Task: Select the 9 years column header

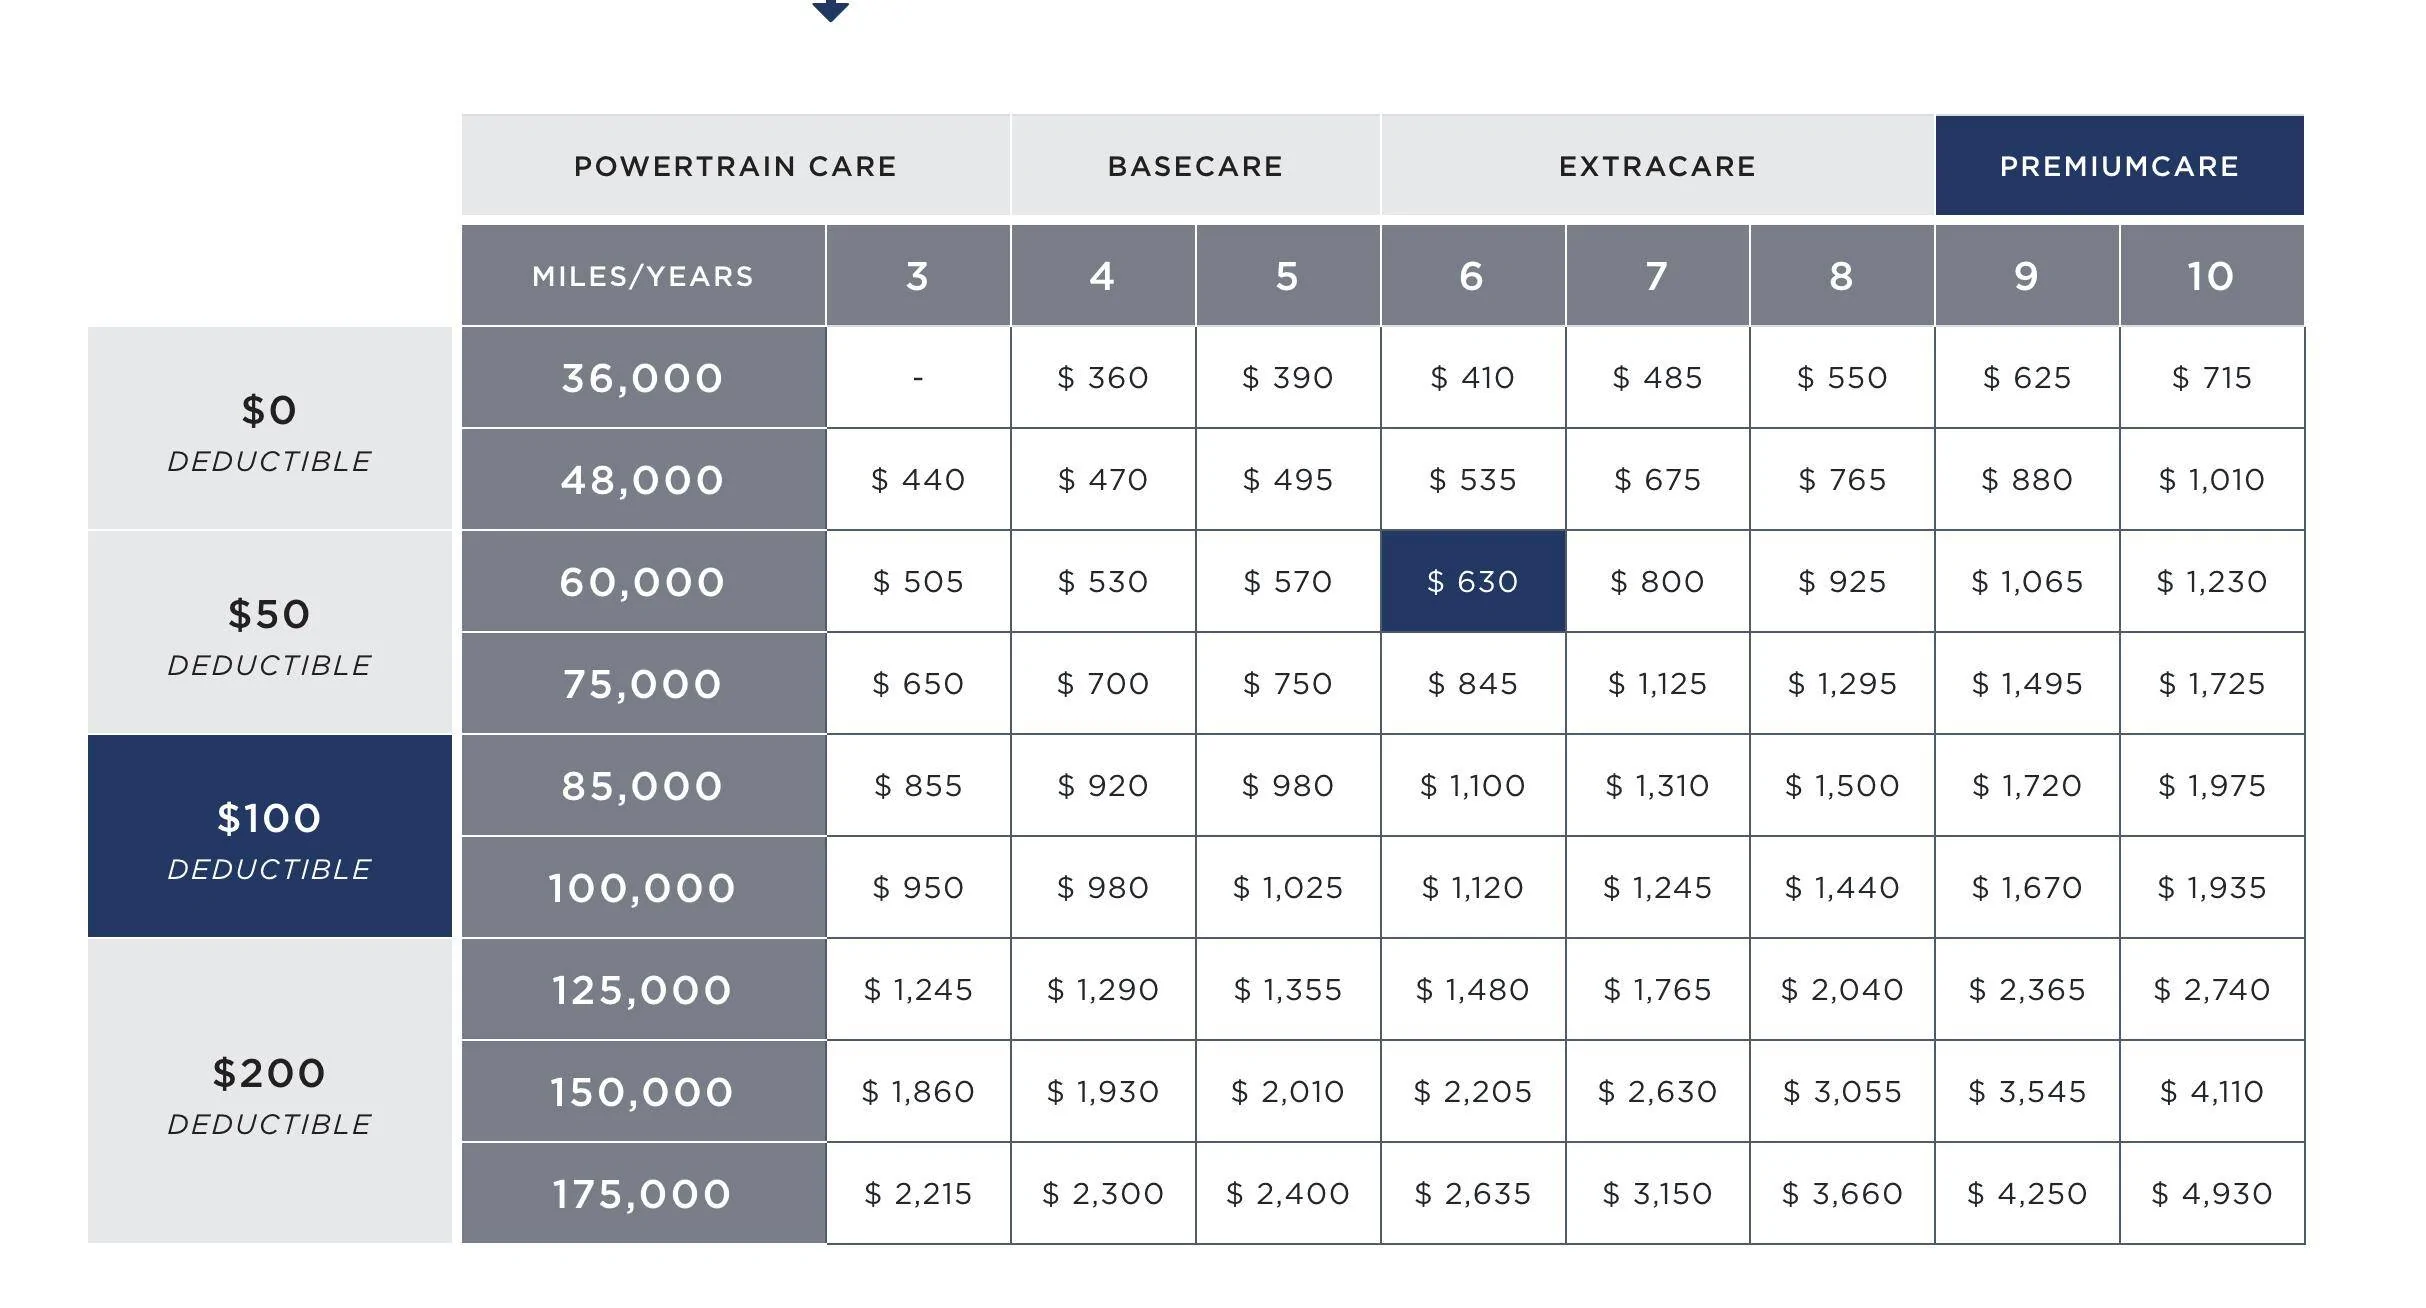Action: click(2027, 275)
